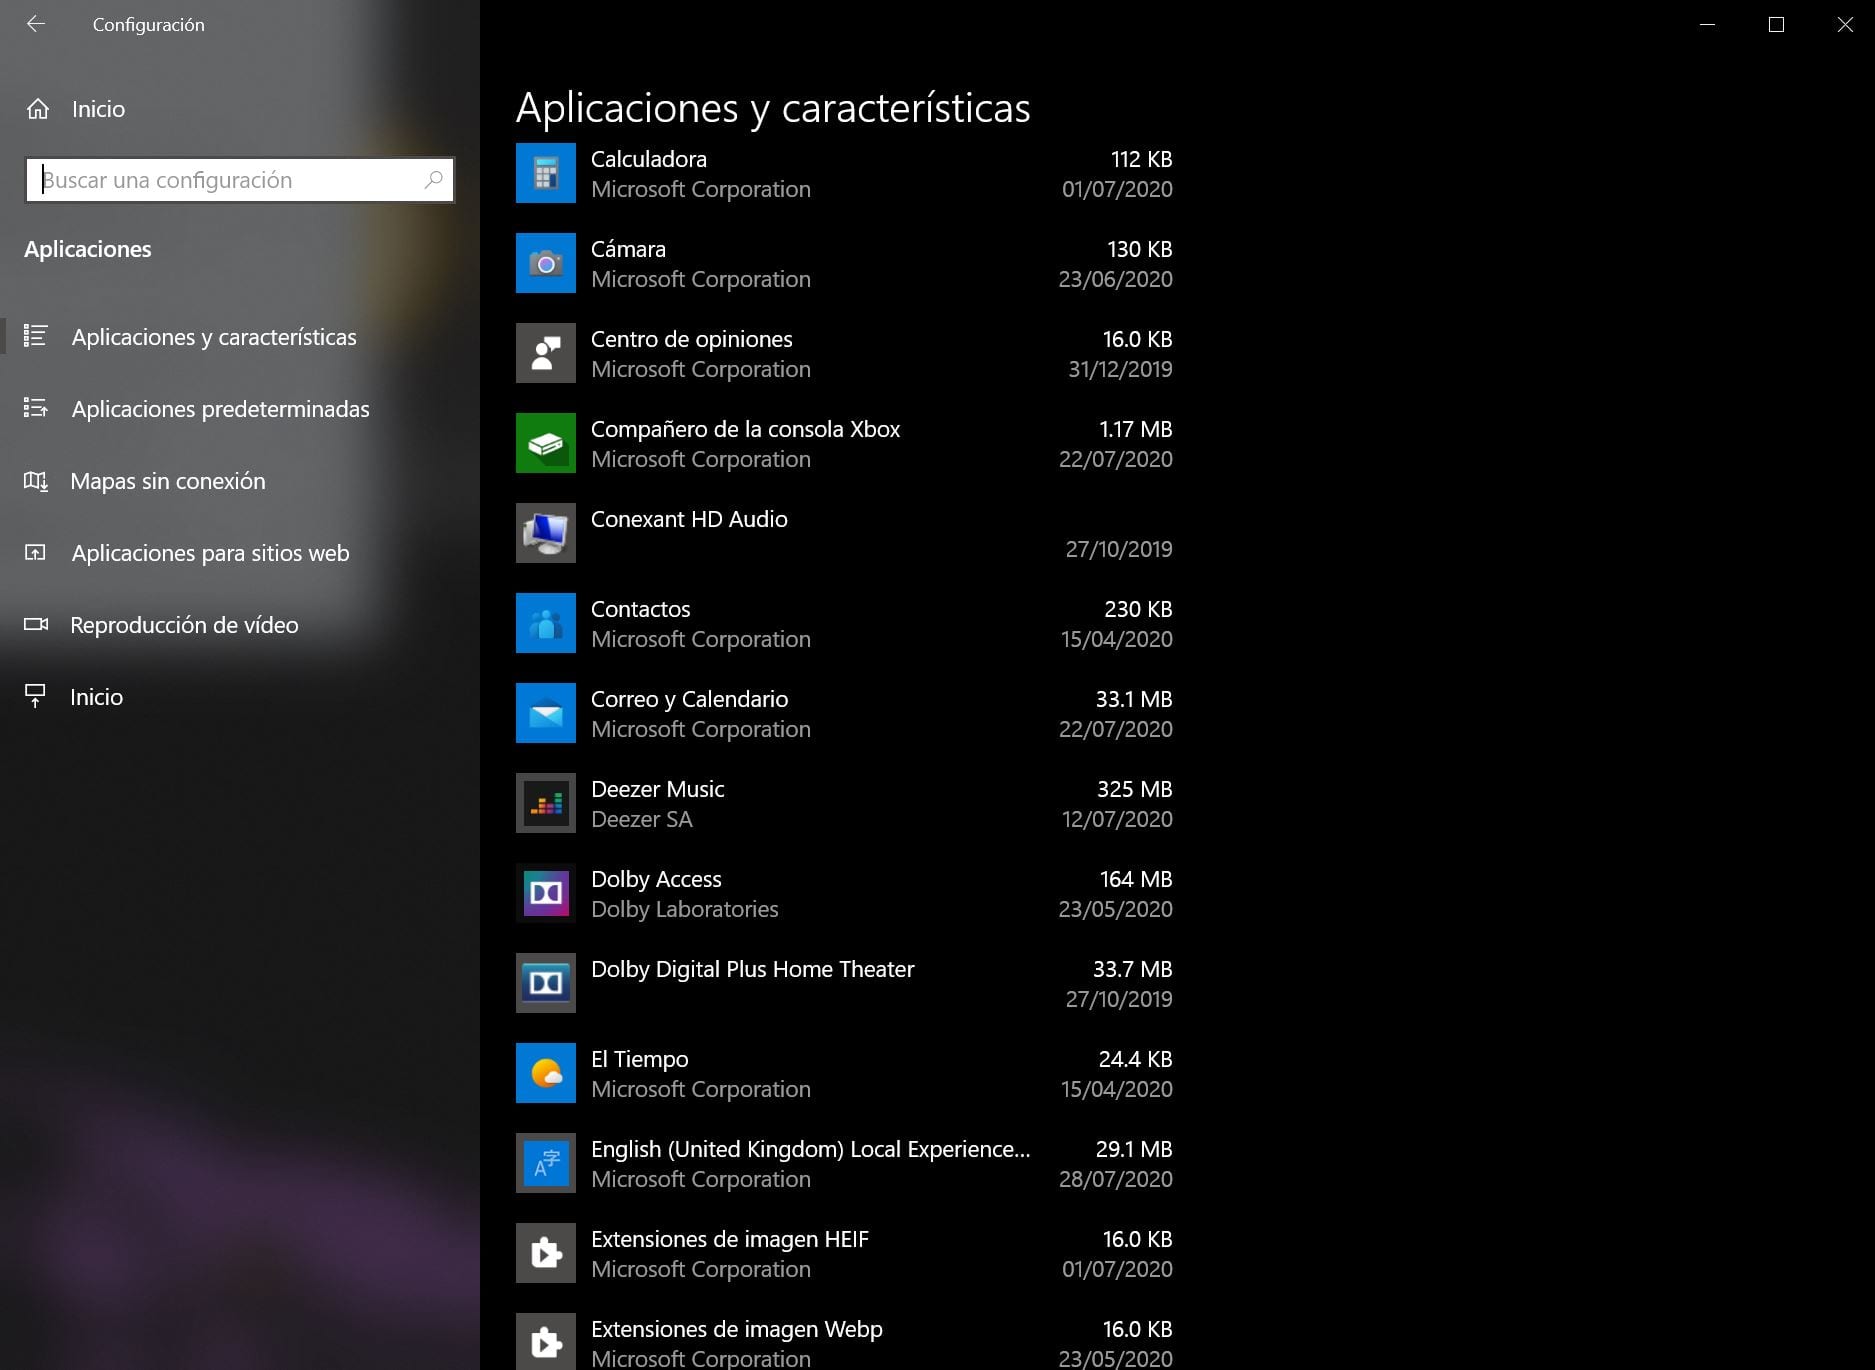This screenshot has height=1370, width=1875.
Task: Click the Aplicaciones sidebar heading
Action: 88,249
